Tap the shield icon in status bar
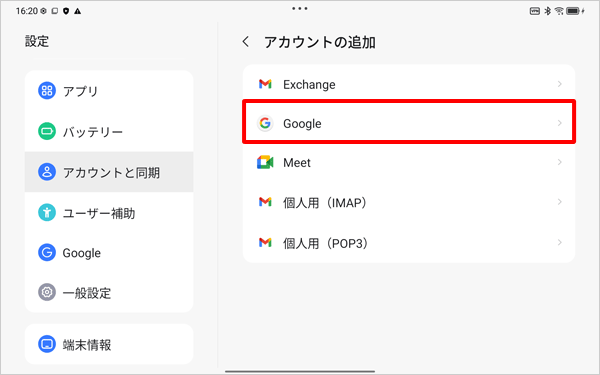The height and width of the screenshot is (375, 600). 66,11
